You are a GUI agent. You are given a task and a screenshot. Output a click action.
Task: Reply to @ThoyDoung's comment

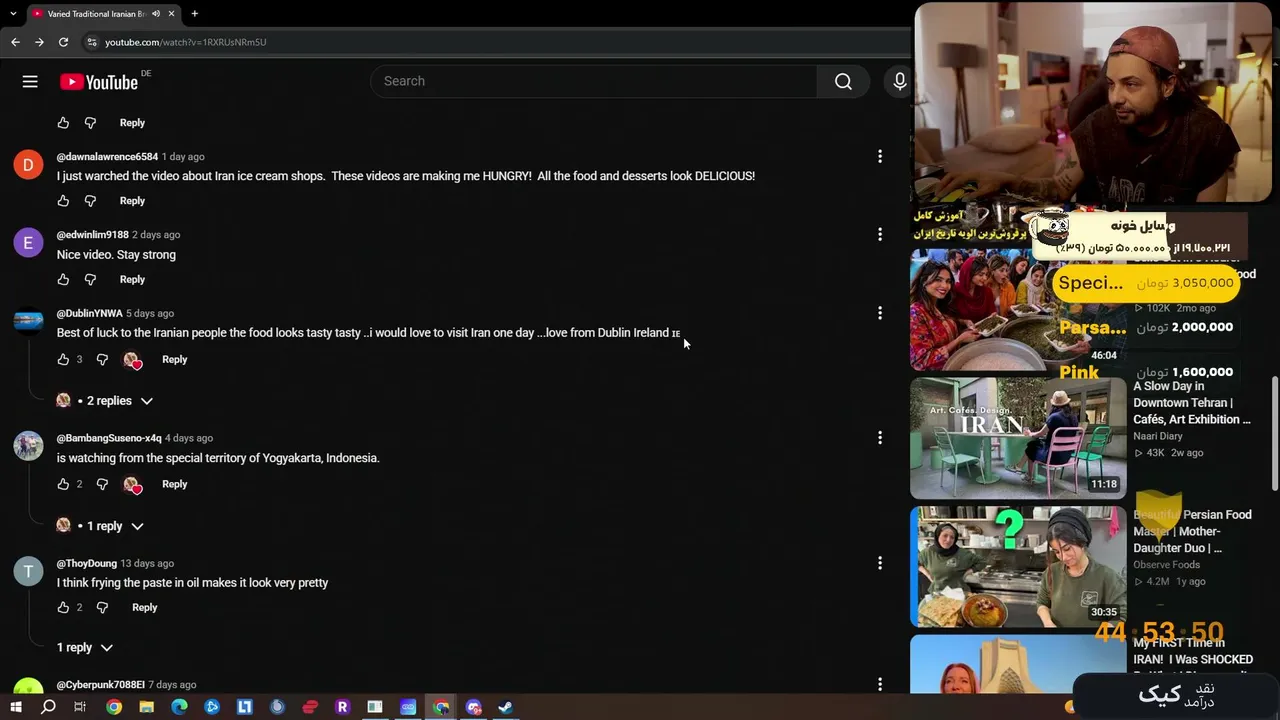(x=144, y=608)
